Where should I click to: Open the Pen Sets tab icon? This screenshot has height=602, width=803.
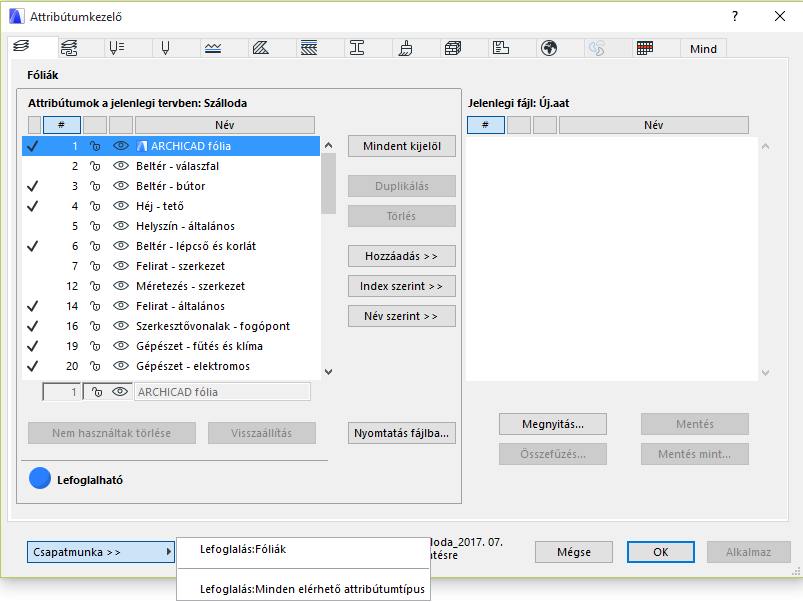click(x=117, y=48)
